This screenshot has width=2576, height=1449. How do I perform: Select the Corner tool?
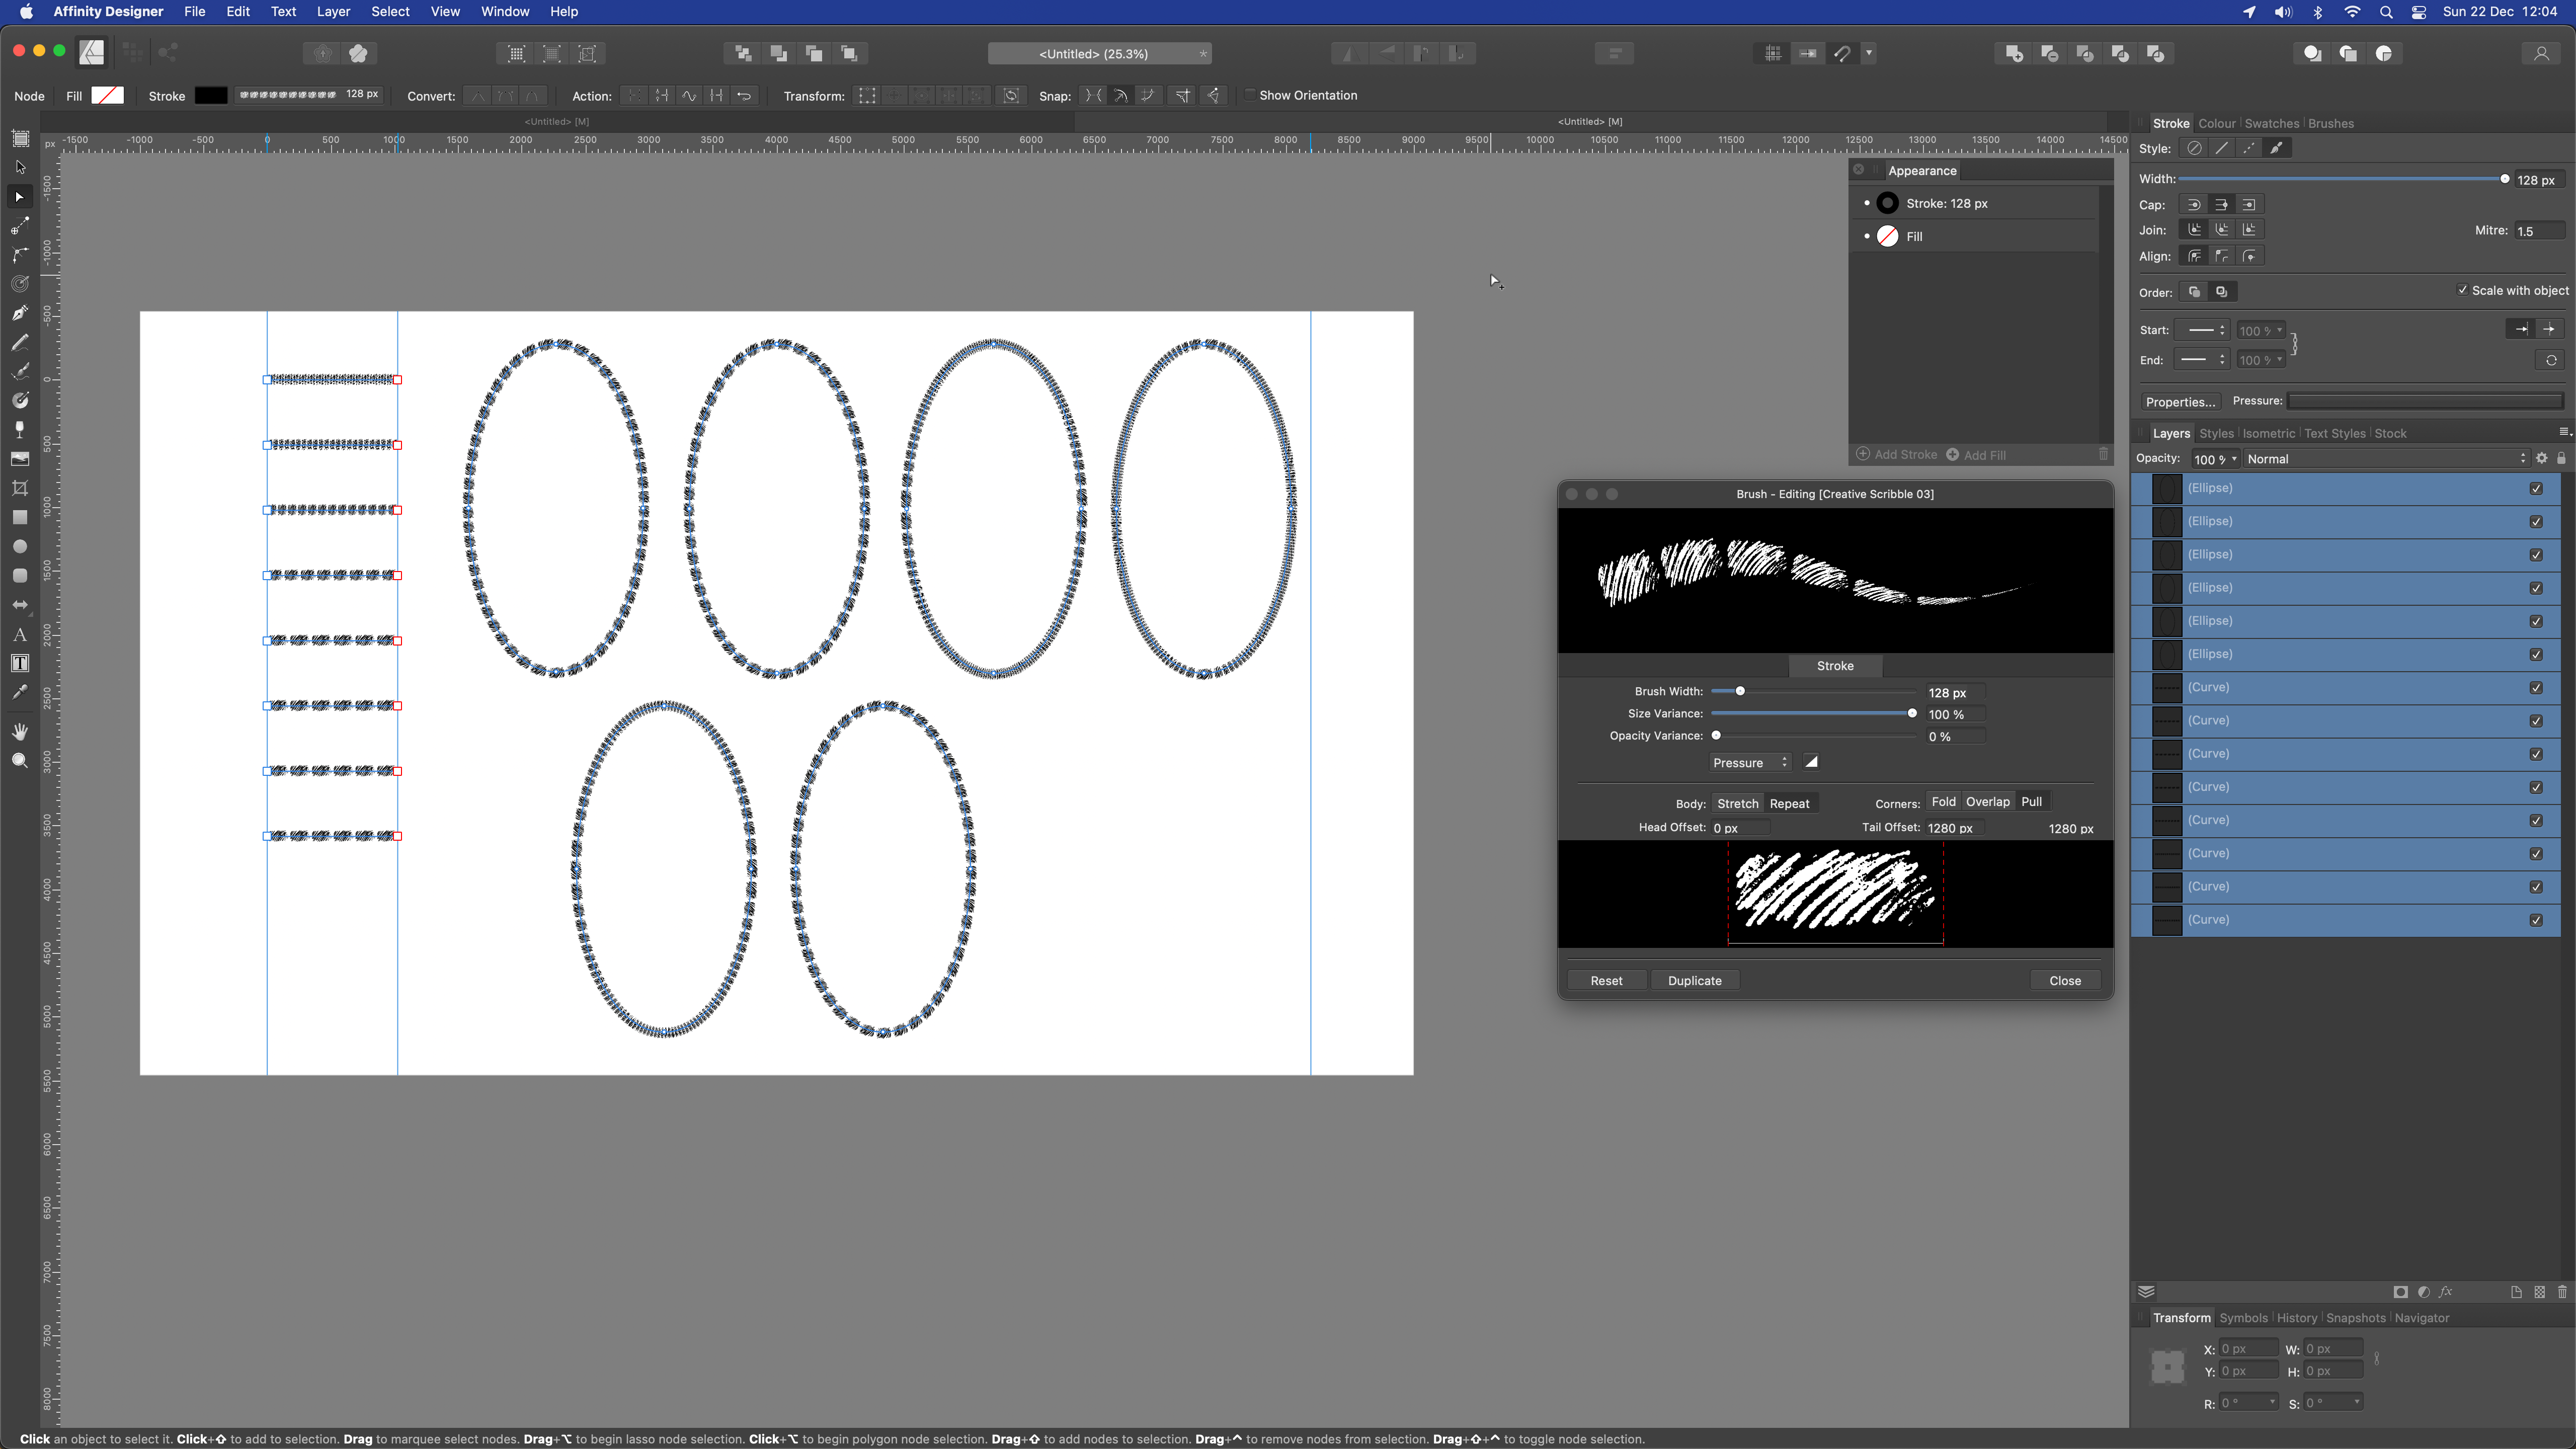(x=20, y=255)
